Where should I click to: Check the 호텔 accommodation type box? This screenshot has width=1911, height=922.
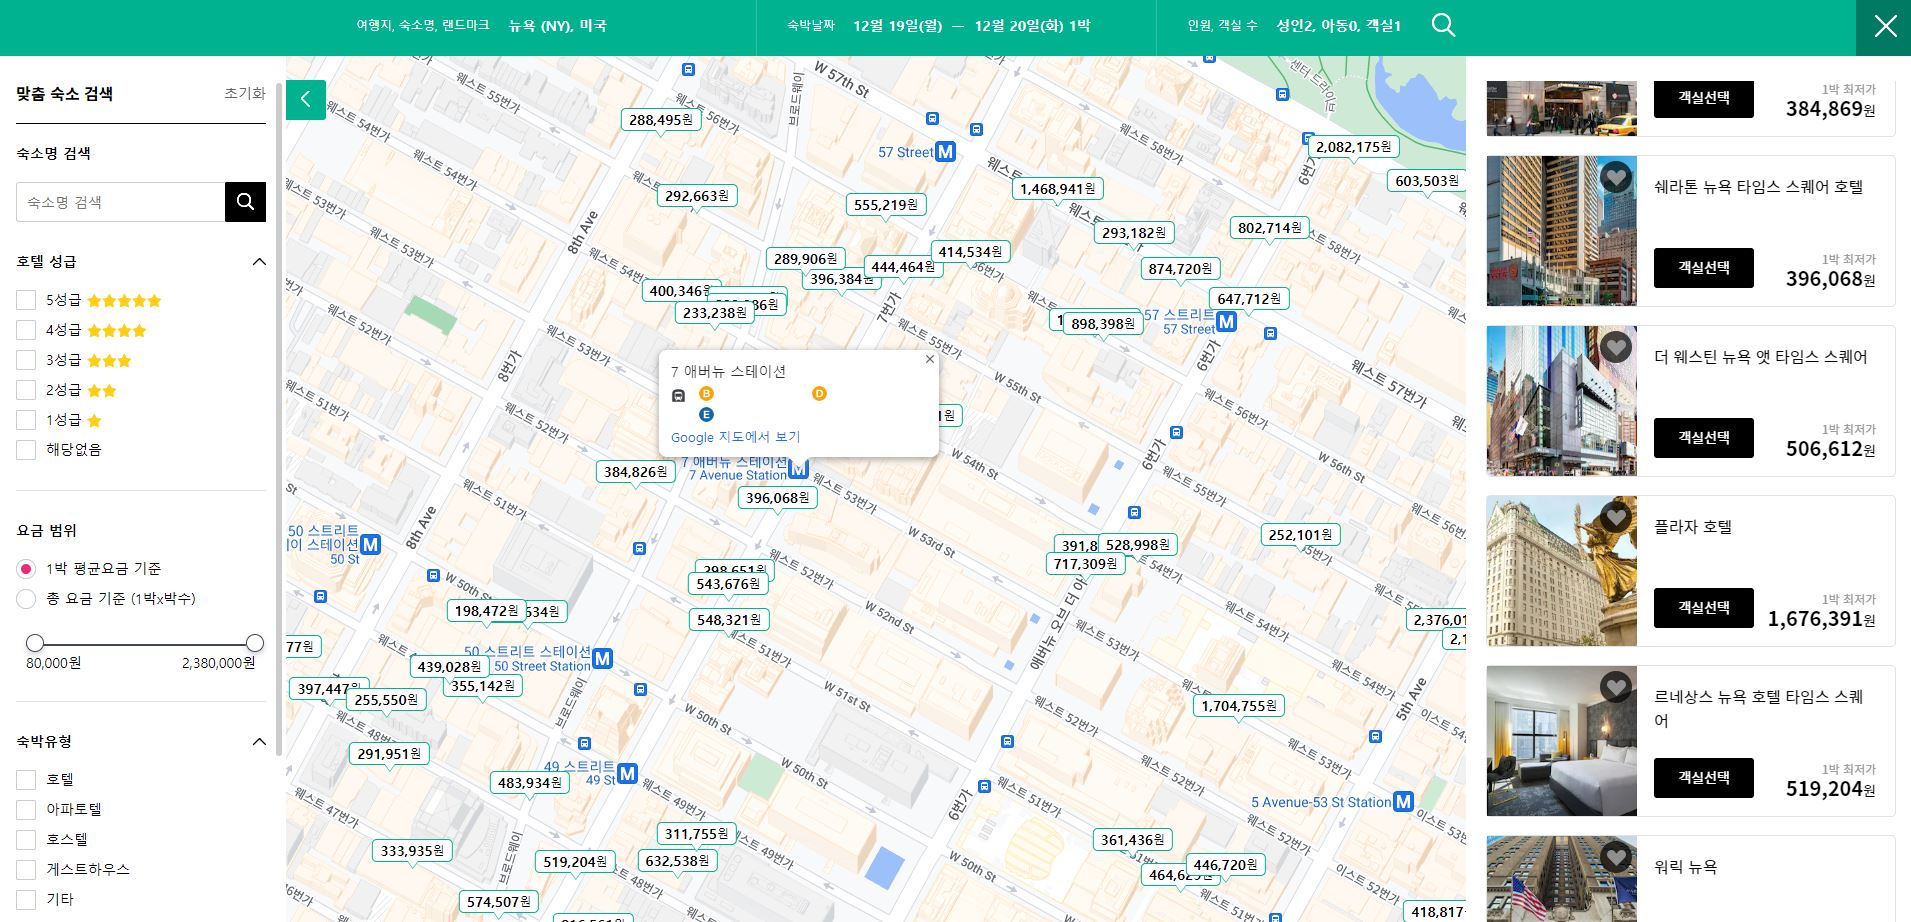[26, 779]
